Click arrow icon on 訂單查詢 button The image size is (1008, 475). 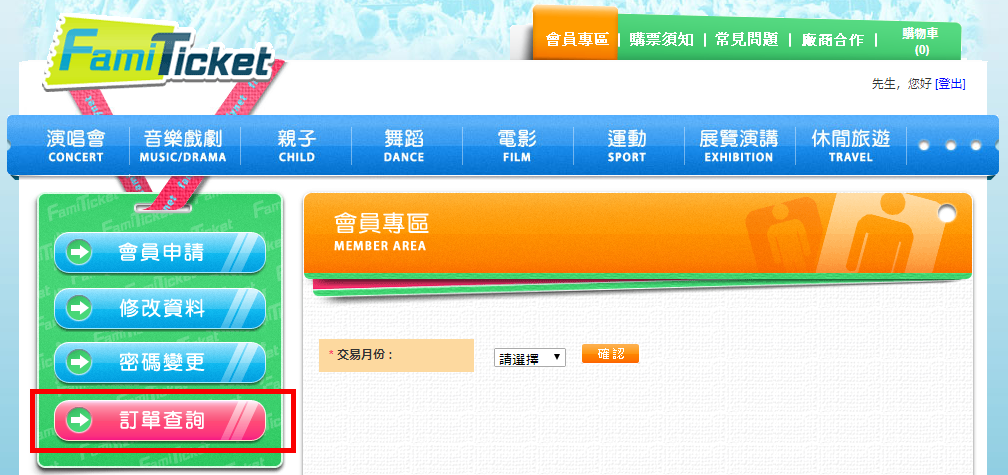pos(78,420)
